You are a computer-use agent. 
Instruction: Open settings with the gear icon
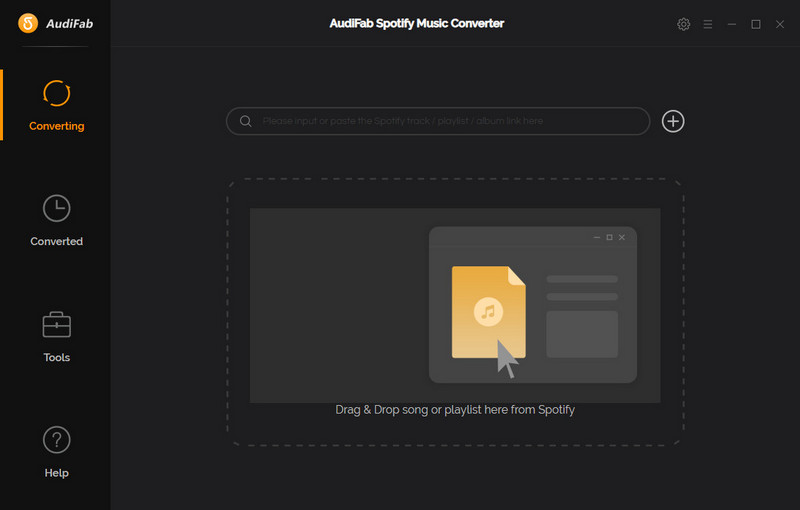(684, 24)
